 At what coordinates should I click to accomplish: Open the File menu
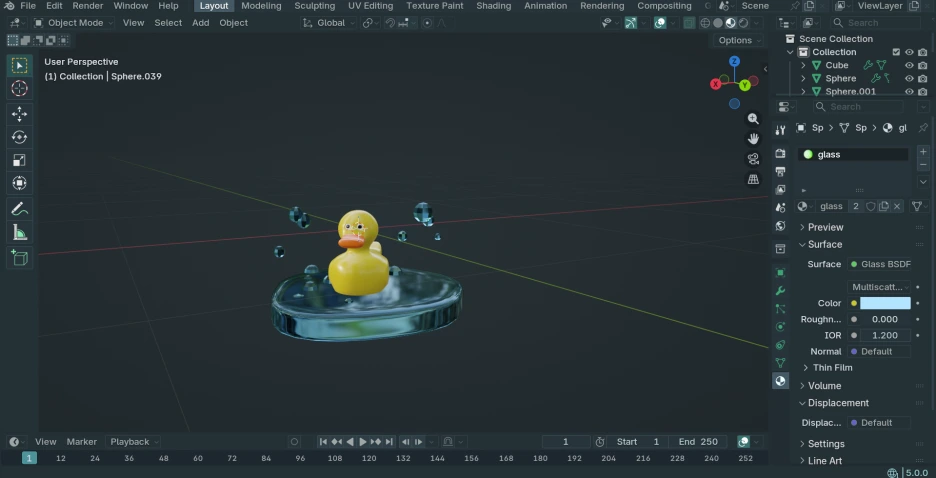27,6
